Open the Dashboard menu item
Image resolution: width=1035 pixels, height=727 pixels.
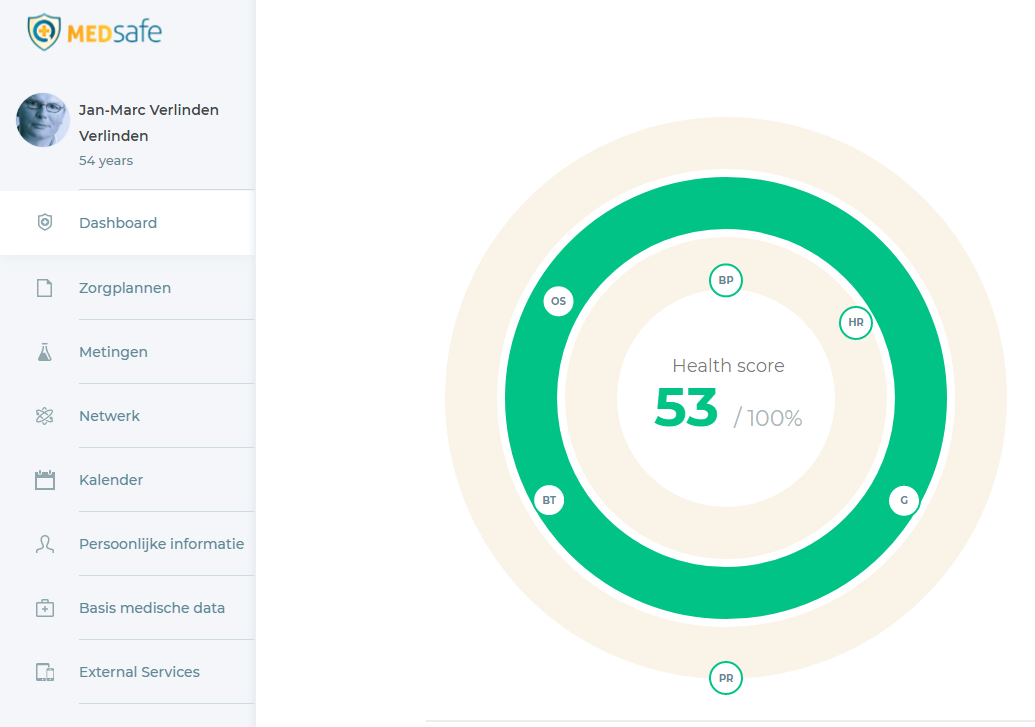pos(118,223)
